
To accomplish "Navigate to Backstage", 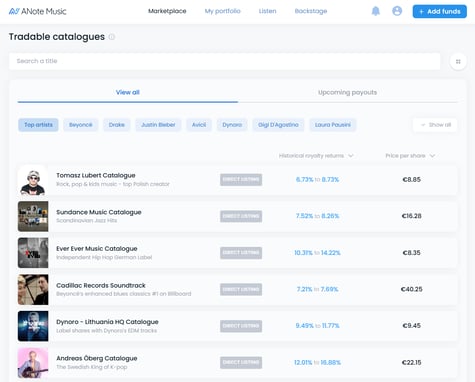I will point(311,11).
